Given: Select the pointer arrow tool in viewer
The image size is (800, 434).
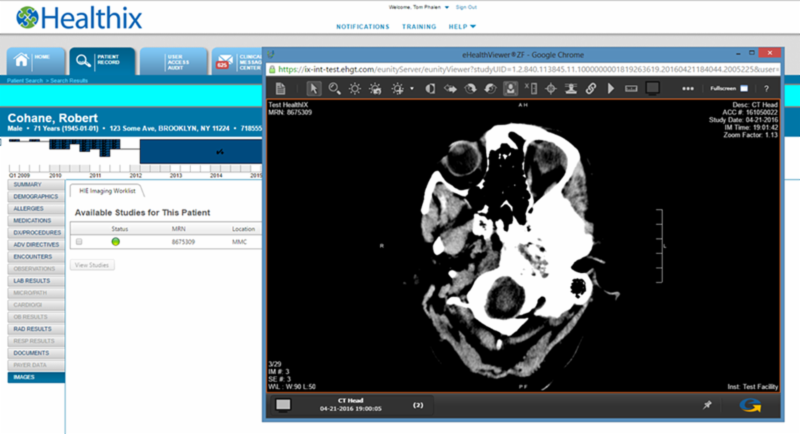Looking at the screenshot, I should 314,89.
